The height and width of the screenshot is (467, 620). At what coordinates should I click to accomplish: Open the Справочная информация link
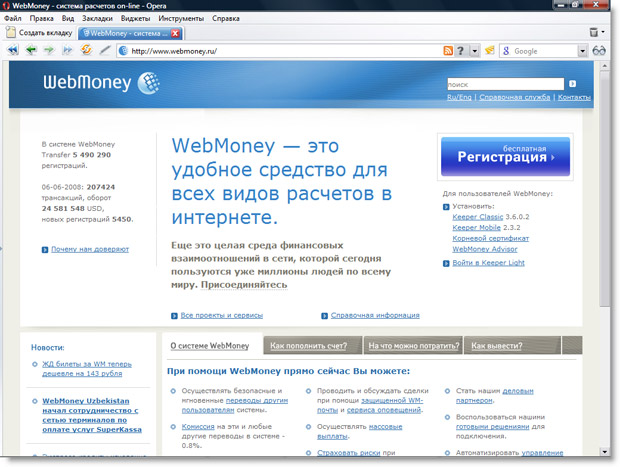[375, 315]
